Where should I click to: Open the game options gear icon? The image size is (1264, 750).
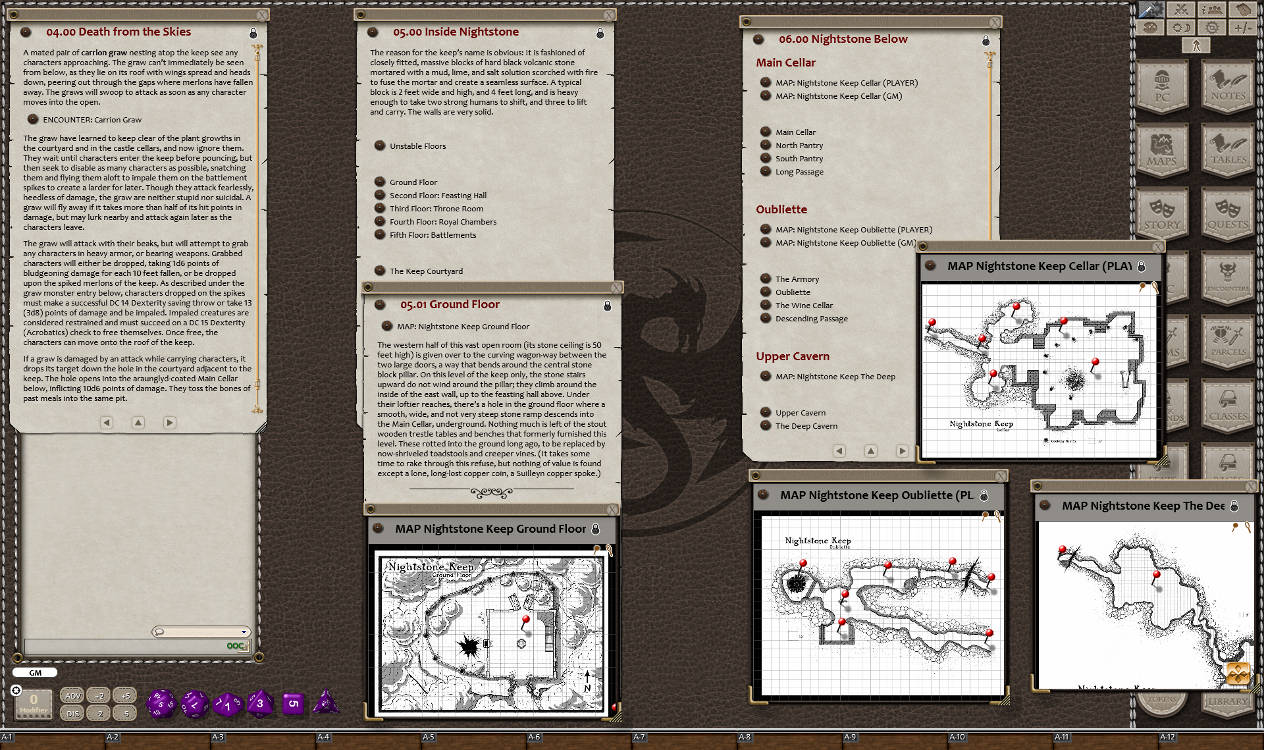1212,28
